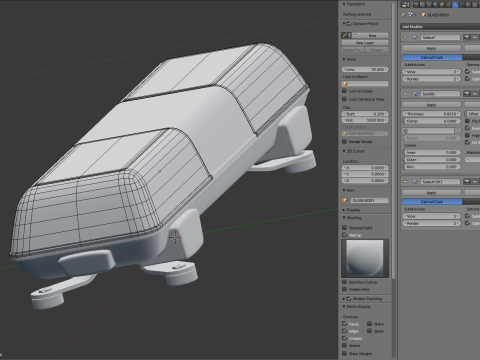Open the Scene properties tab icon

(429, 4)
